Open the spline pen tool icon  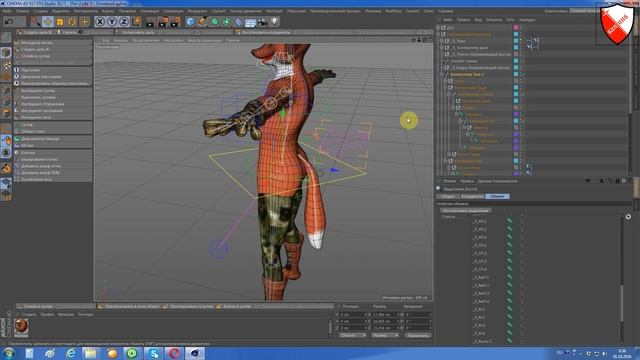[x=202, y=22]
